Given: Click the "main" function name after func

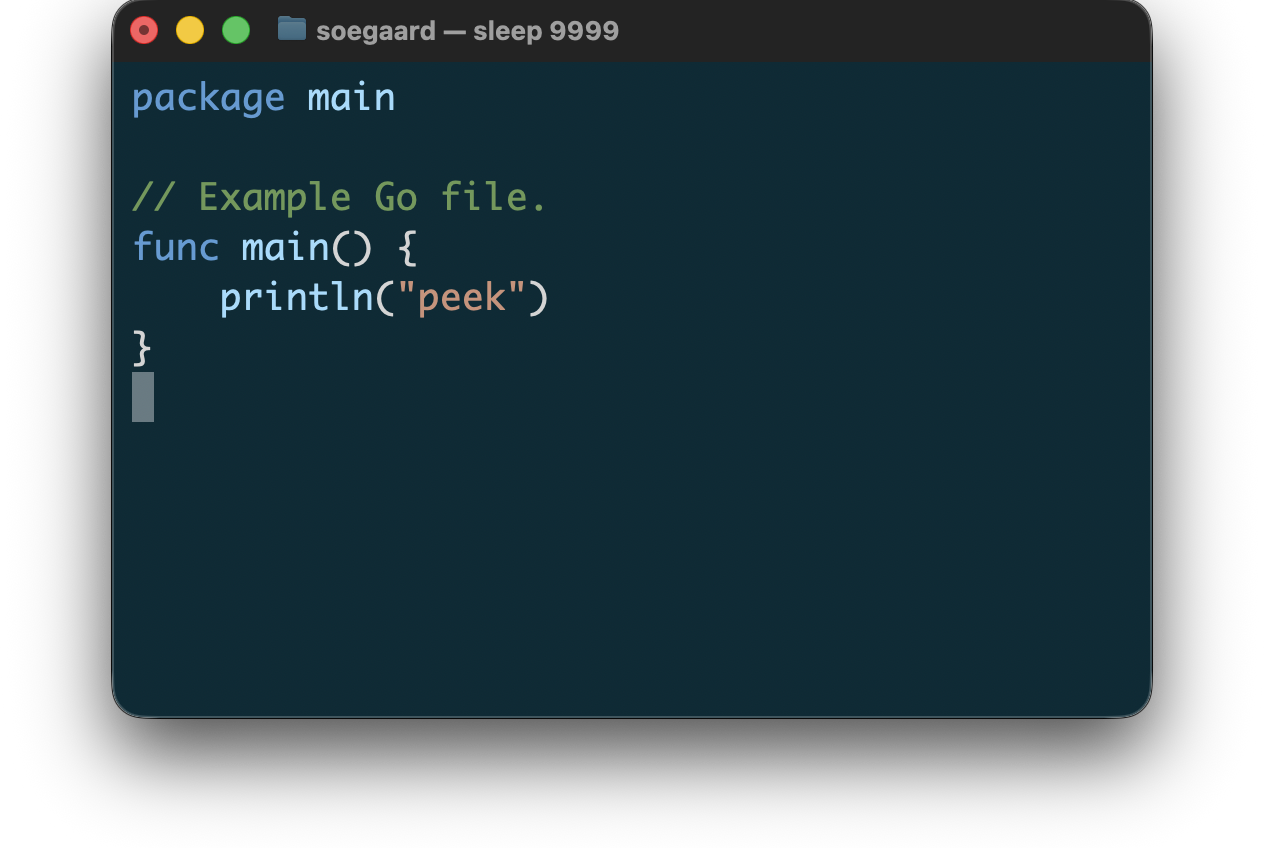Looking at the screenshot, I should (285, 247).
